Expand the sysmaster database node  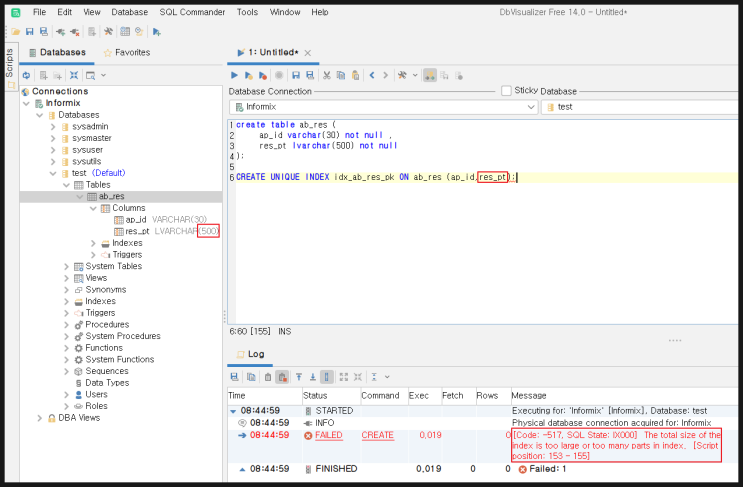click(53, 138)
